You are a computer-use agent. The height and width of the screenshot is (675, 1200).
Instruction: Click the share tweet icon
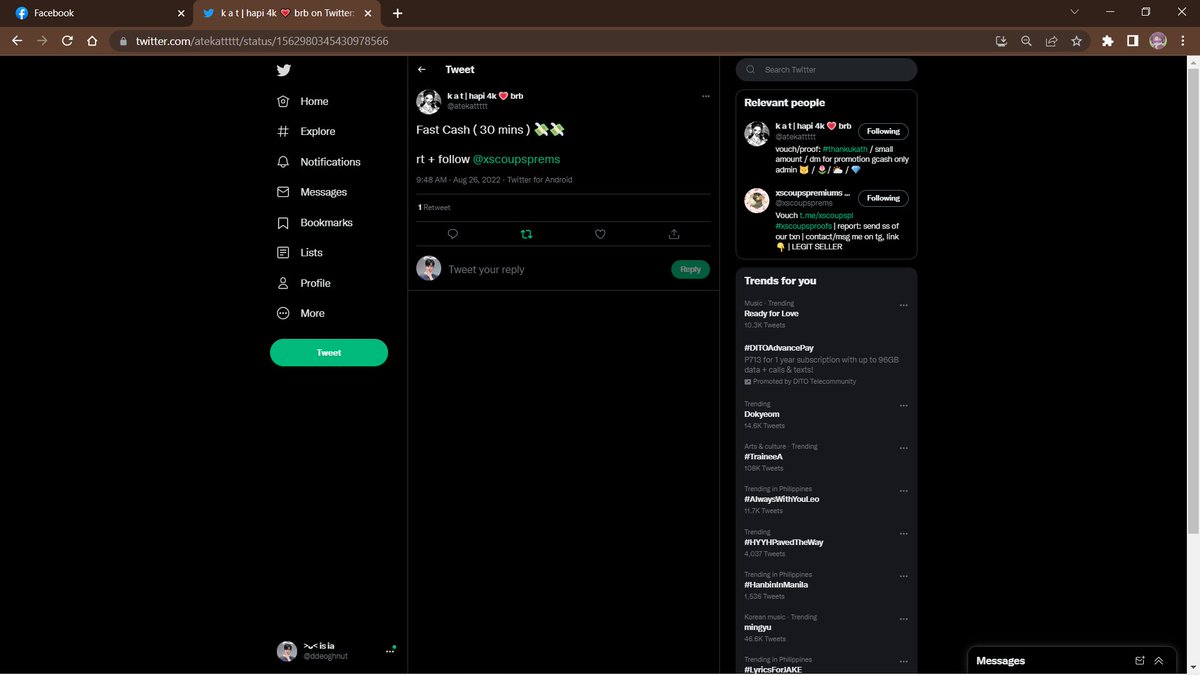(674, 234)
